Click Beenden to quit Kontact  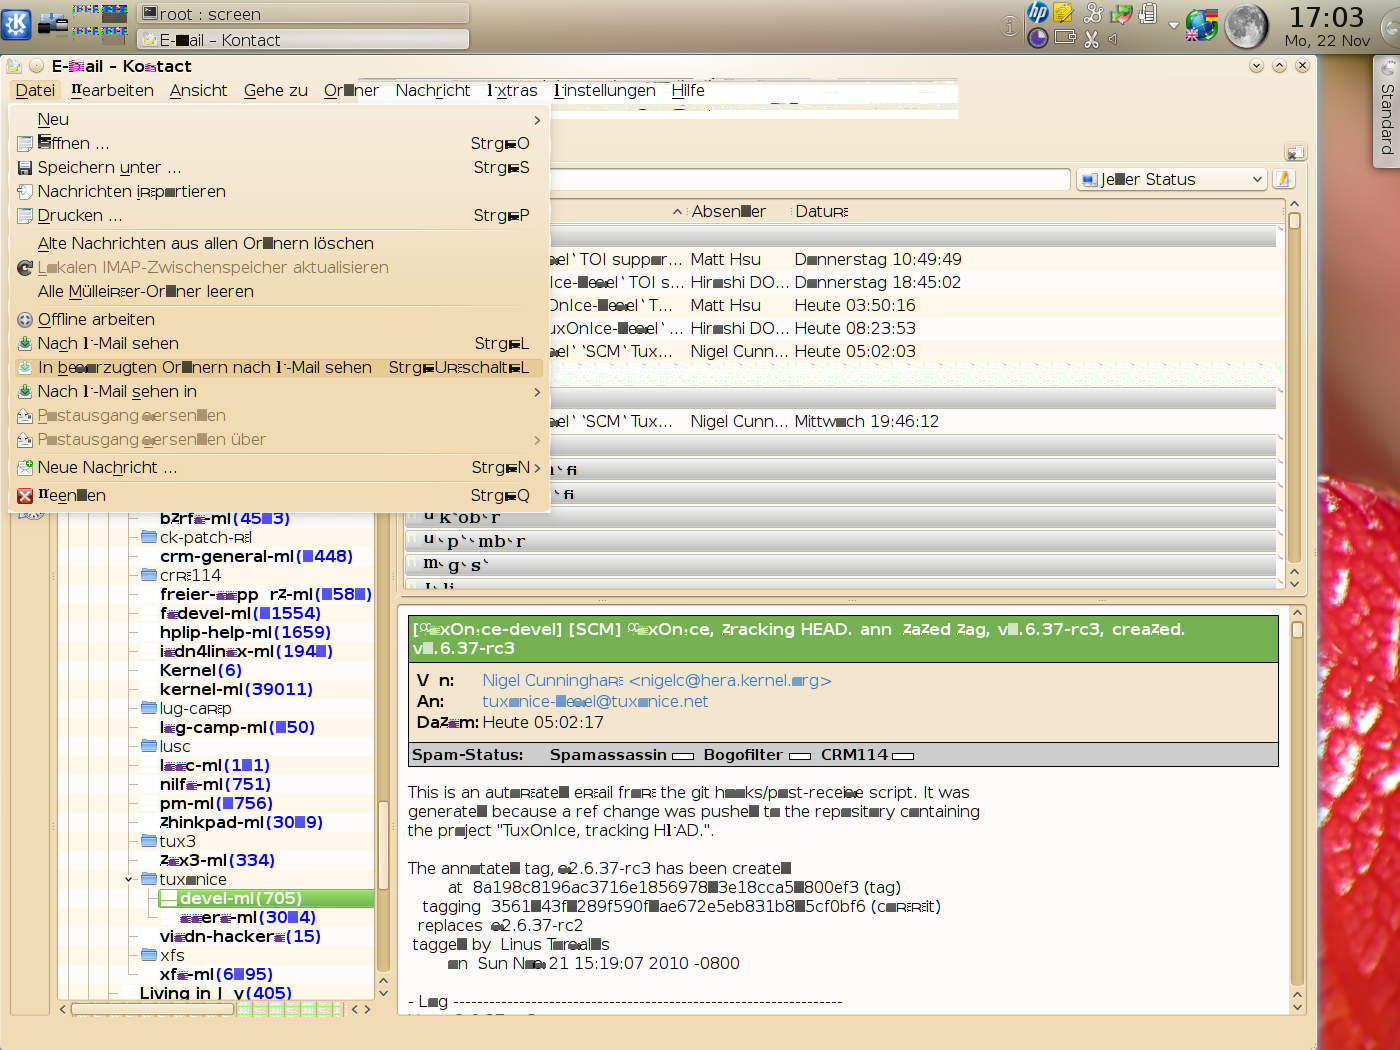tap(72, 495)
